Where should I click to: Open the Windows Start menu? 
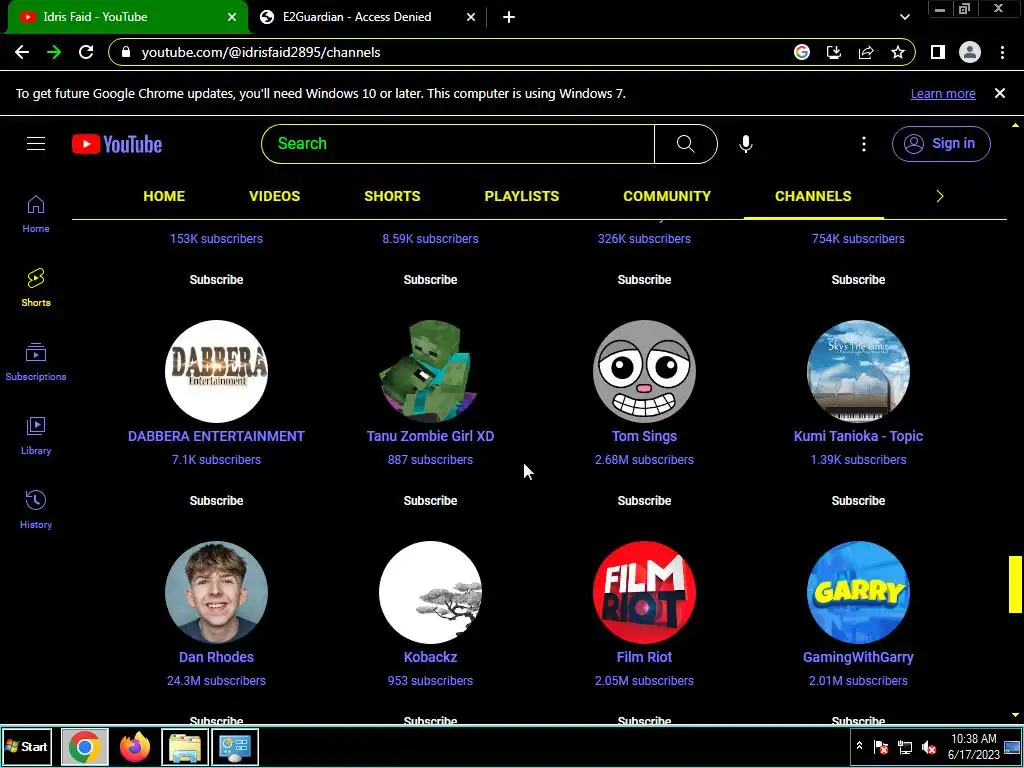click(27, 746)
